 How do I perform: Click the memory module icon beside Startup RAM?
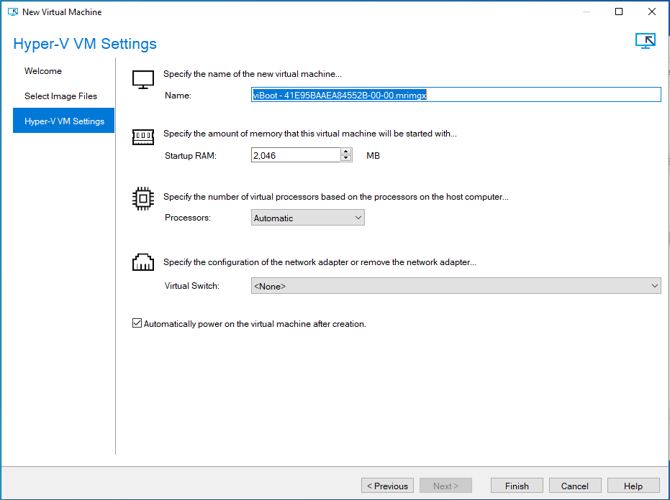(143, 137)
